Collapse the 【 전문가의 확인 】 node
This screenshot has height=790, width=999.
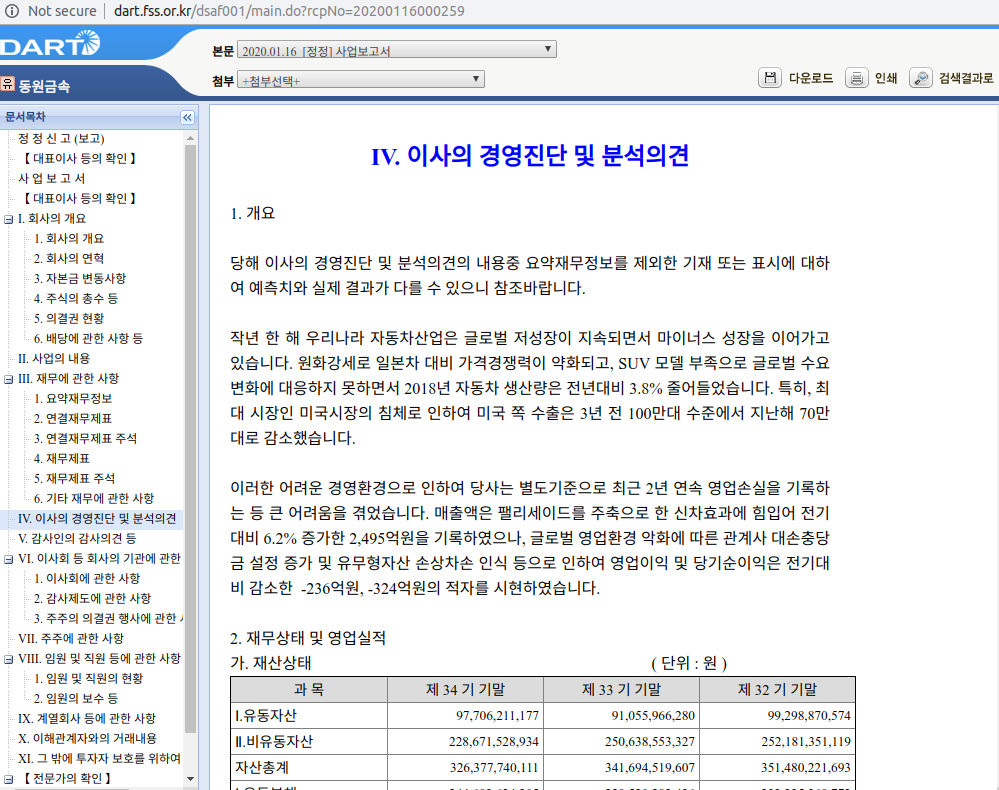(x=8, y=779)
